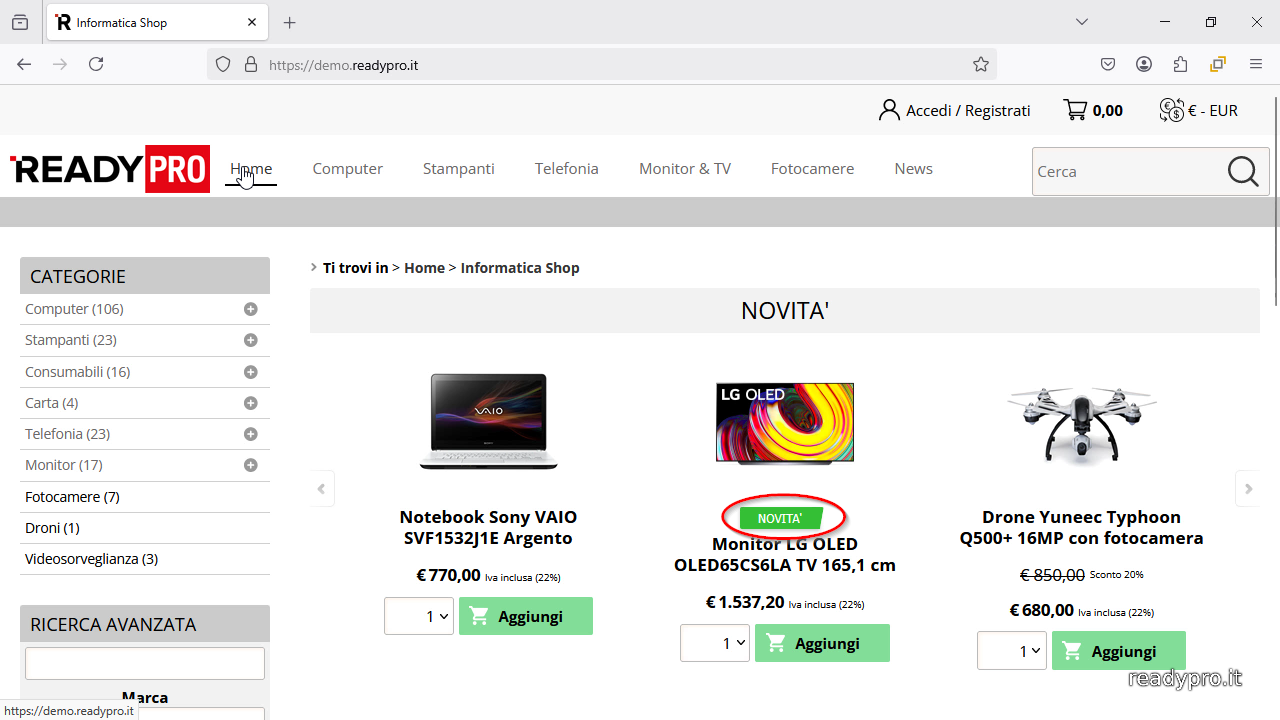Image resolution: width=1280 pixels, height=720 pixels.
Task: Click the page vertical scrollbar
Action: pyautogui.click(x=1275, y=200)
